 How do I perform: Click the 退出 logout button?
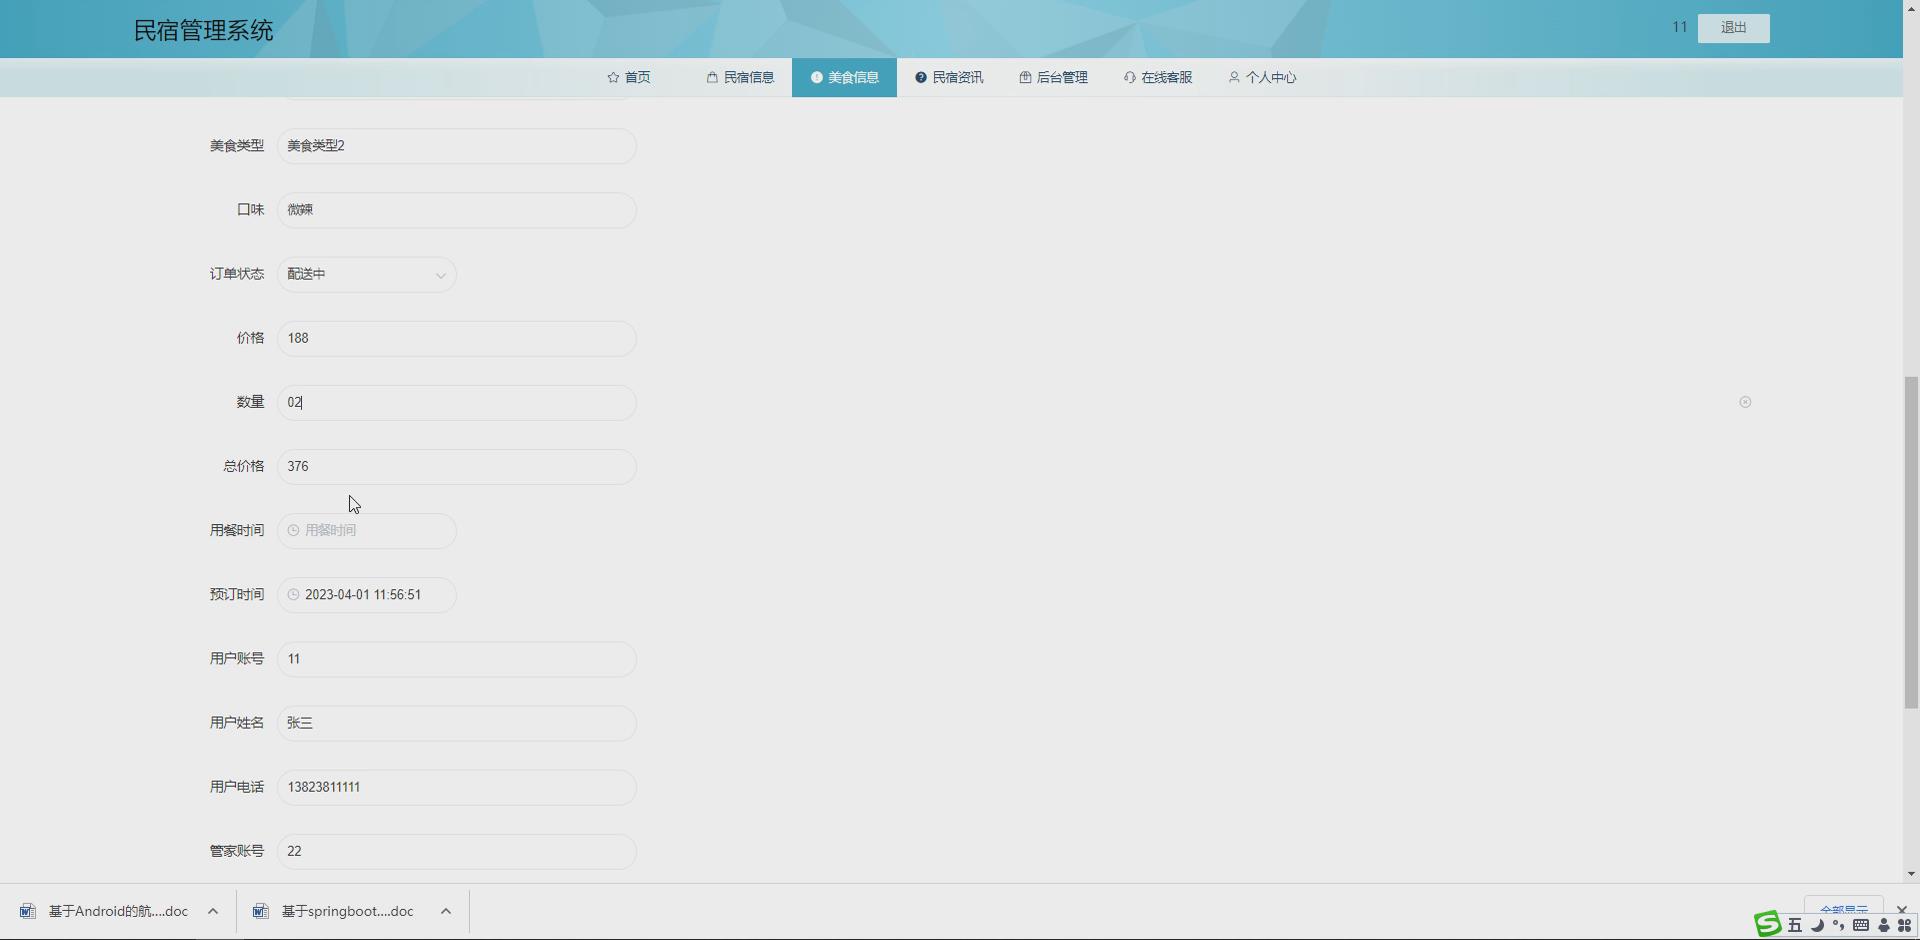[1733, 28]
